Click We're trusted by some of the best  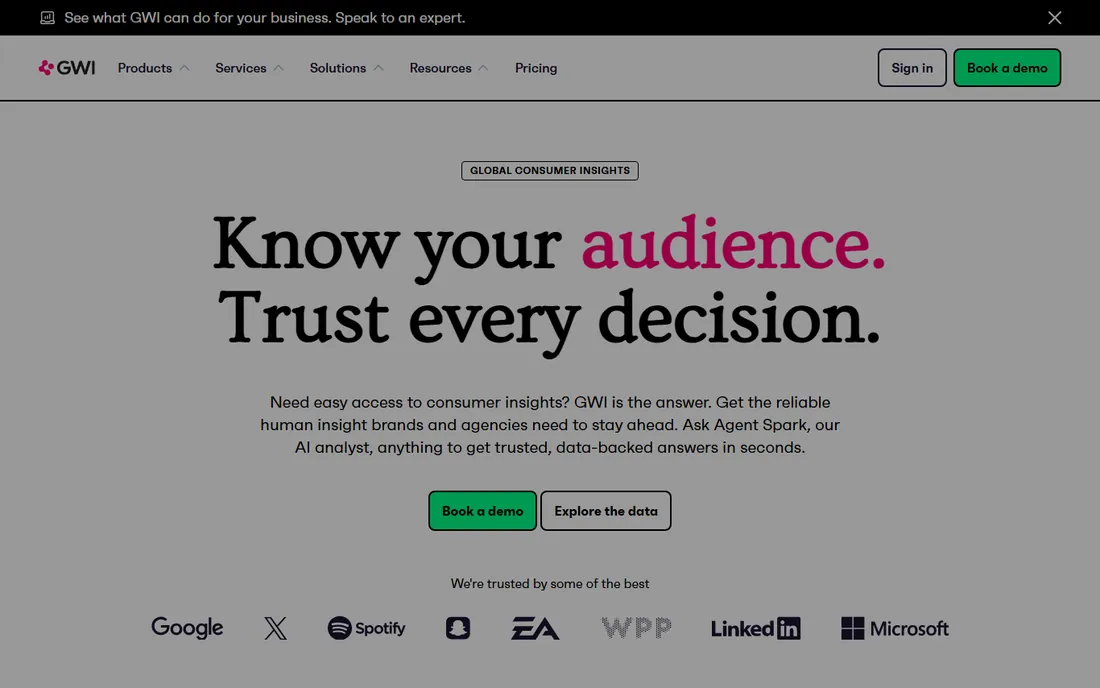pyautogui.click(x=550, y=584)
